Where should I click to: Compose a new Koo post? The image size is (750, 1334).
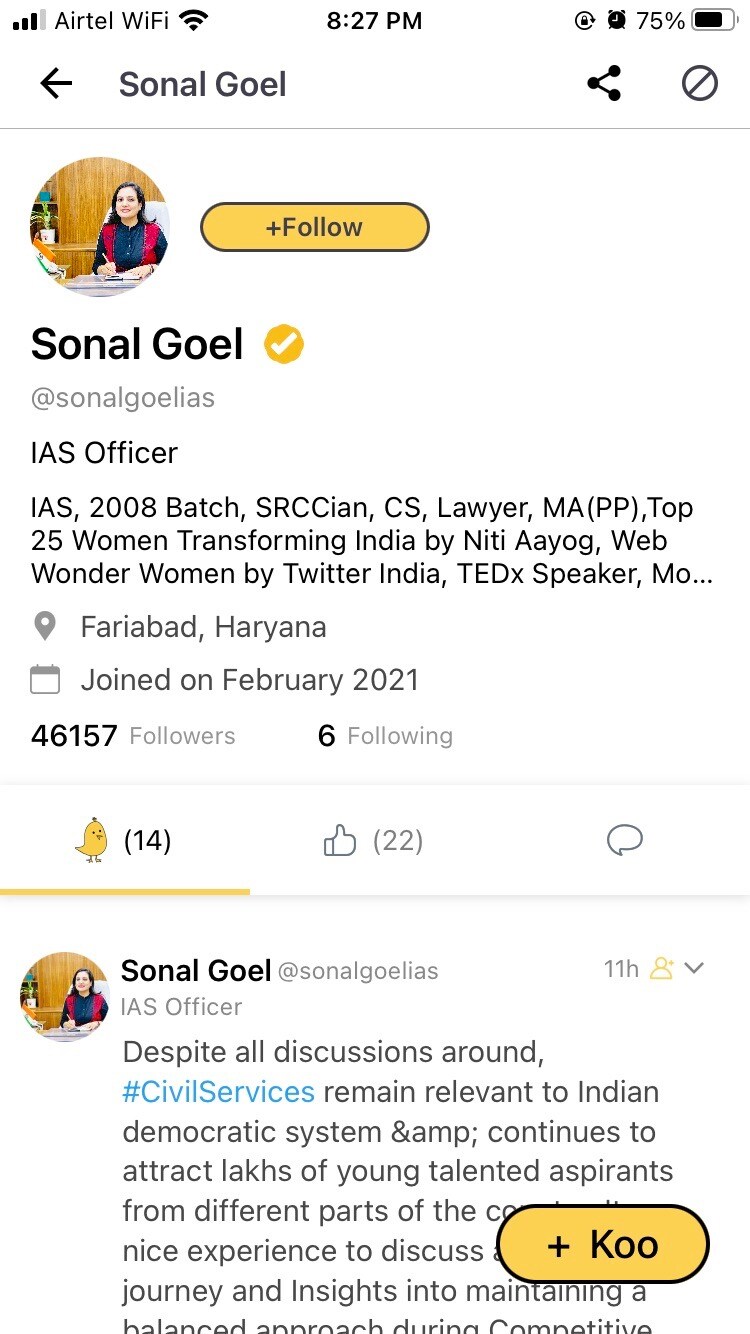(x=603, y=1244)
